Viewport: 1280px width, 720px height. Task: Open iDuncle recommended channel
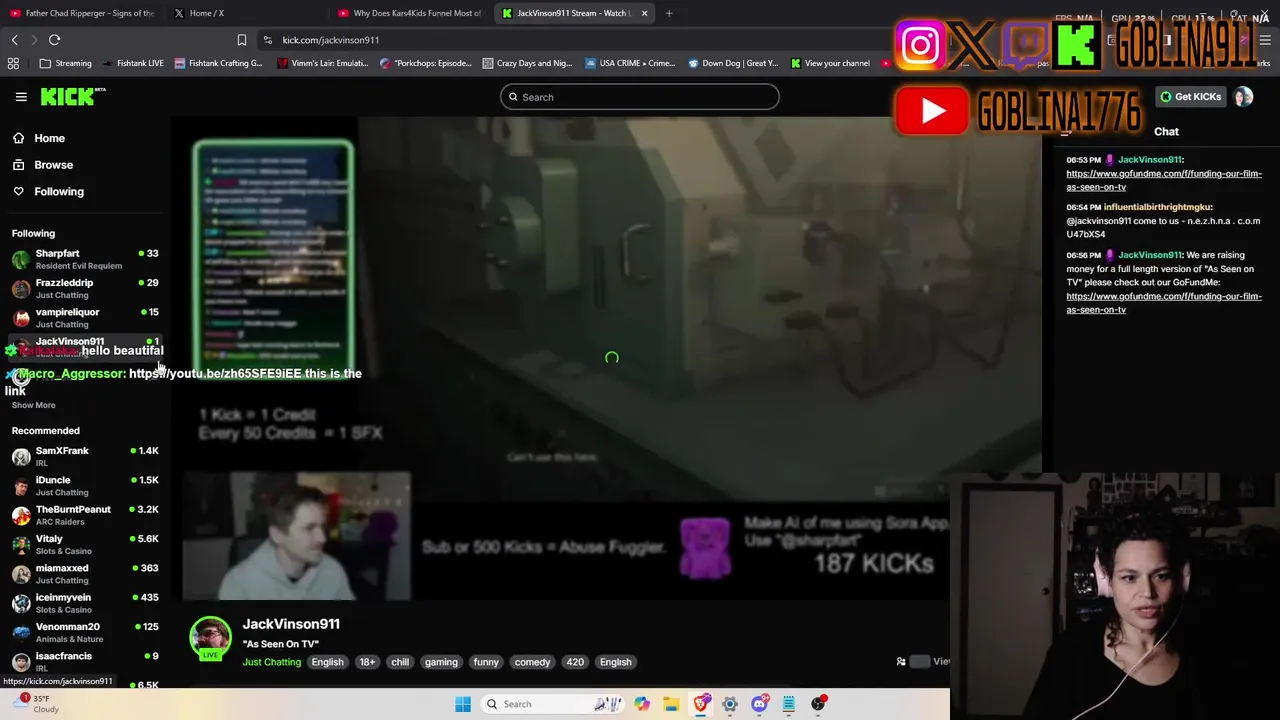[85, 485]
